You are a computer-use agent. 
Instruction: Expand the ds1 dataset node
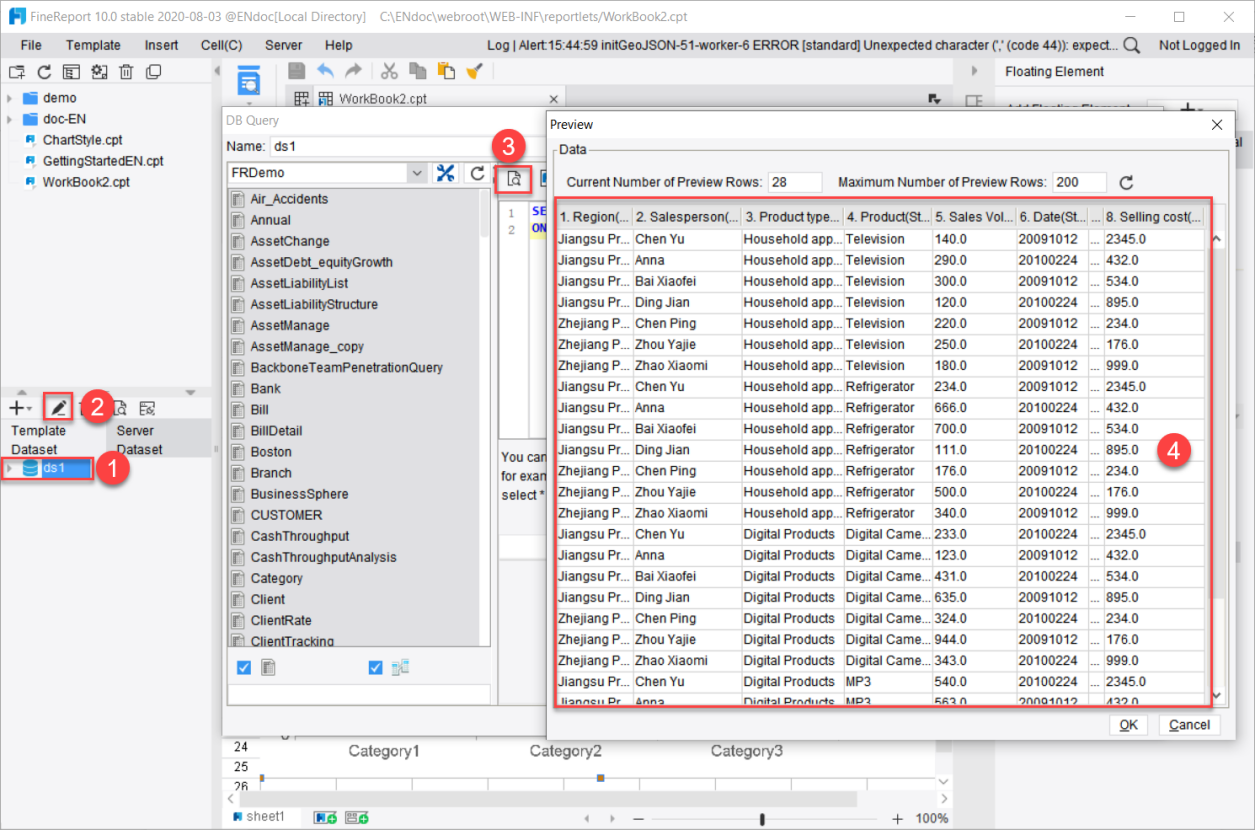pyautogui.click(x=10, y=468)
